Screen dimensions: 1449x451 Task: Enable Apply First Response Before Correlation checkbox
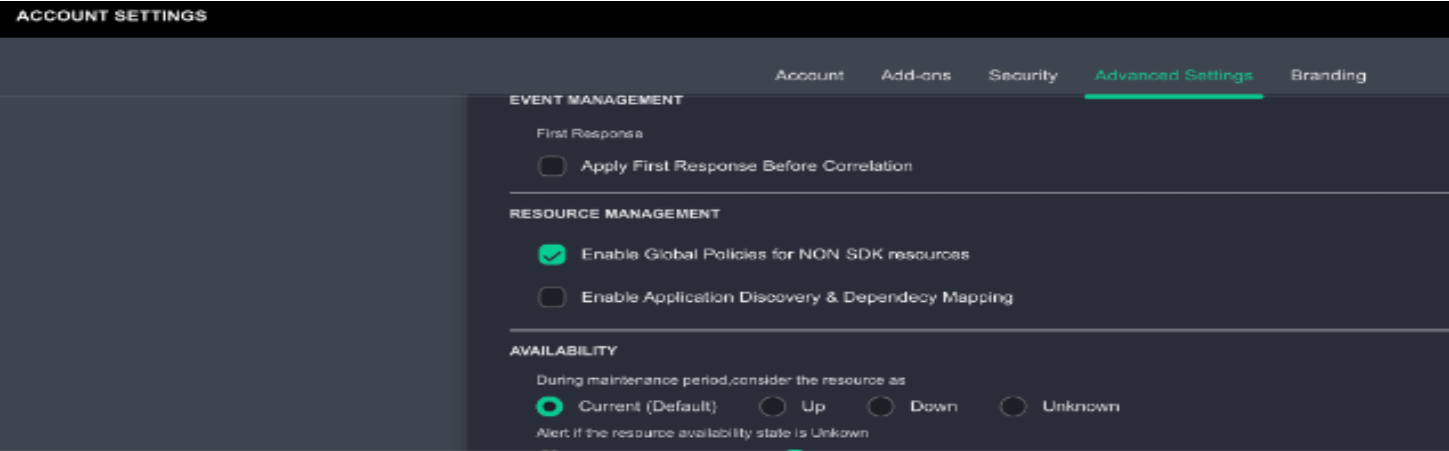pos(552,166)
